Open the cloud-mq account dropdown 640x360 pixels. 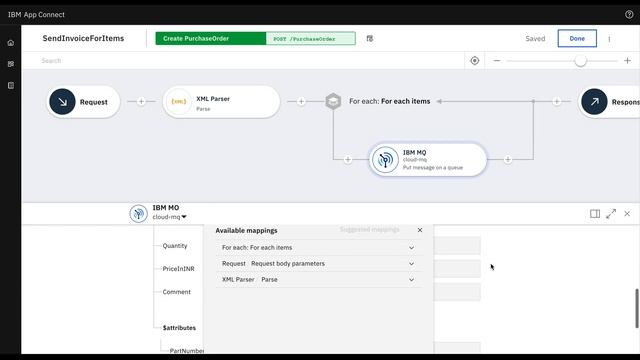click(x=169, y=217)
